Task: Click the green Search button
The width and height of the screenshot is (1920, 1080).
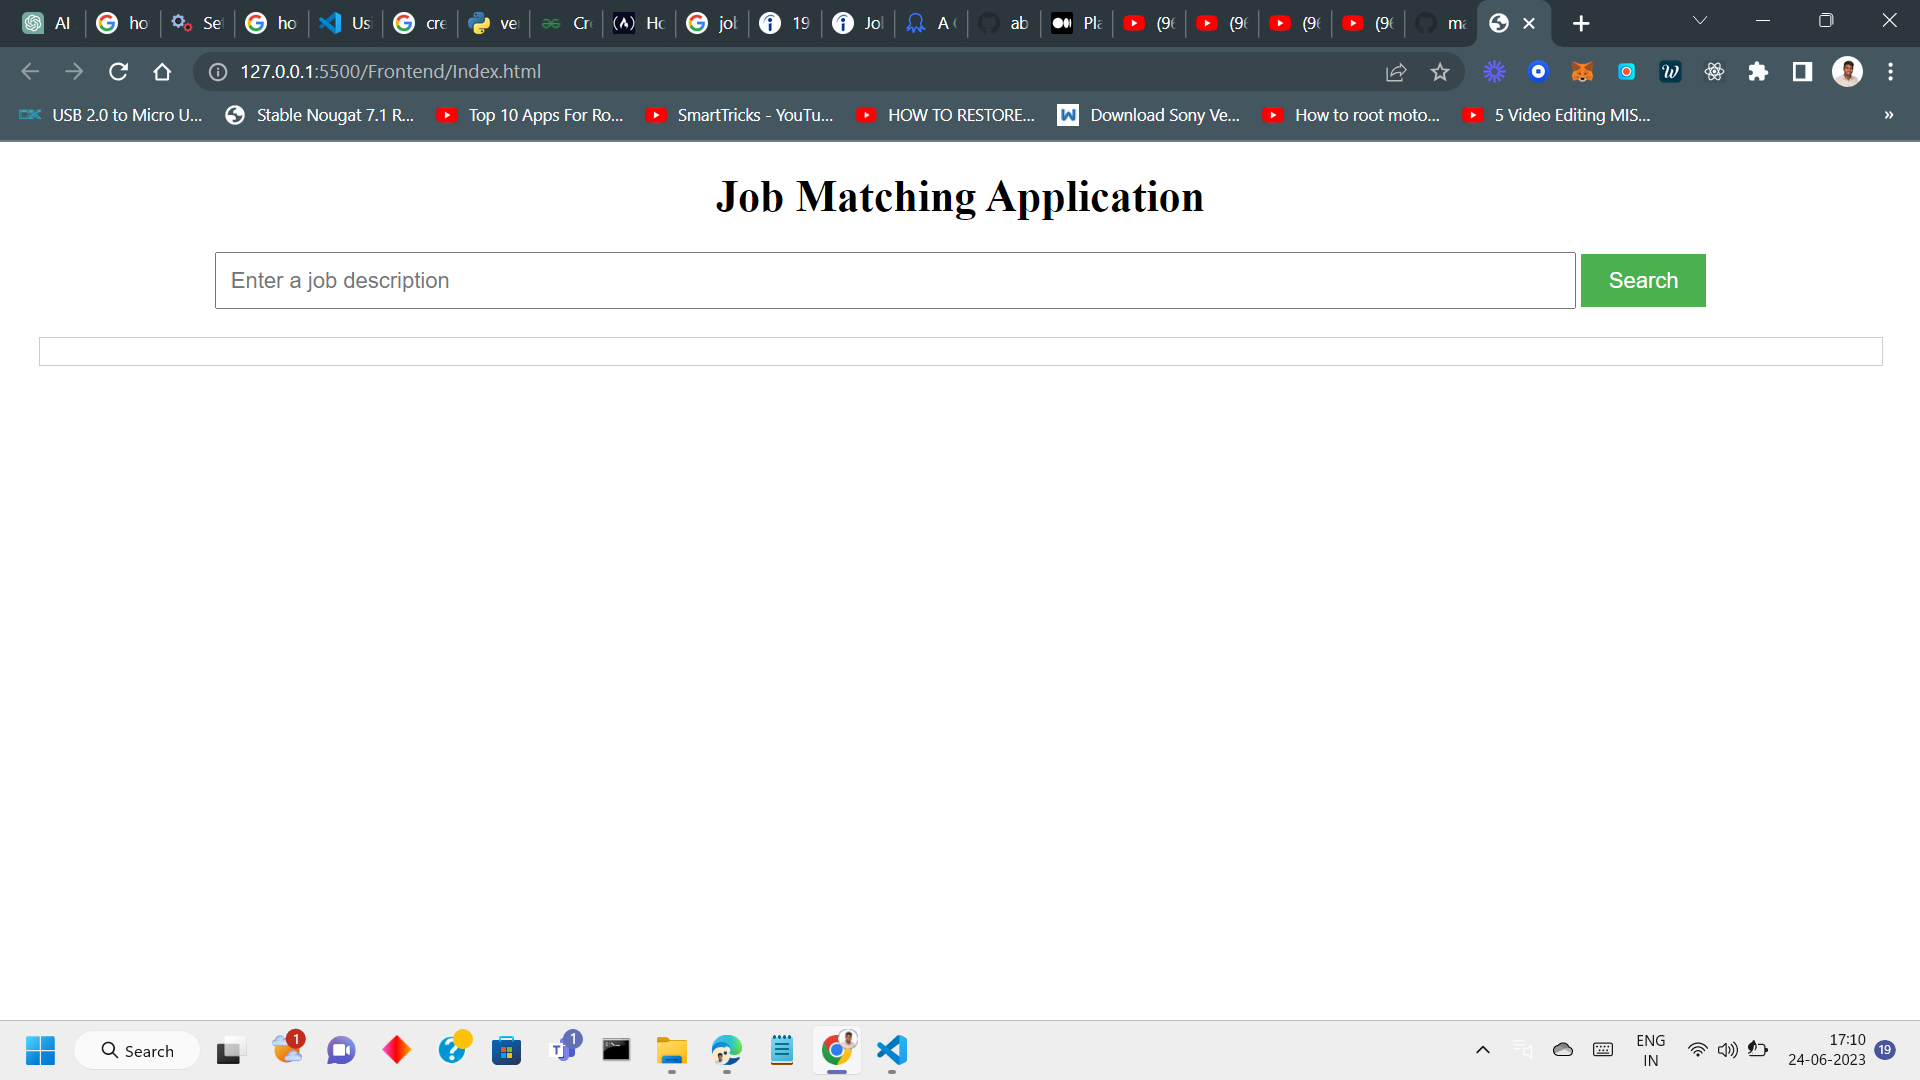Action: (1643, 280)
